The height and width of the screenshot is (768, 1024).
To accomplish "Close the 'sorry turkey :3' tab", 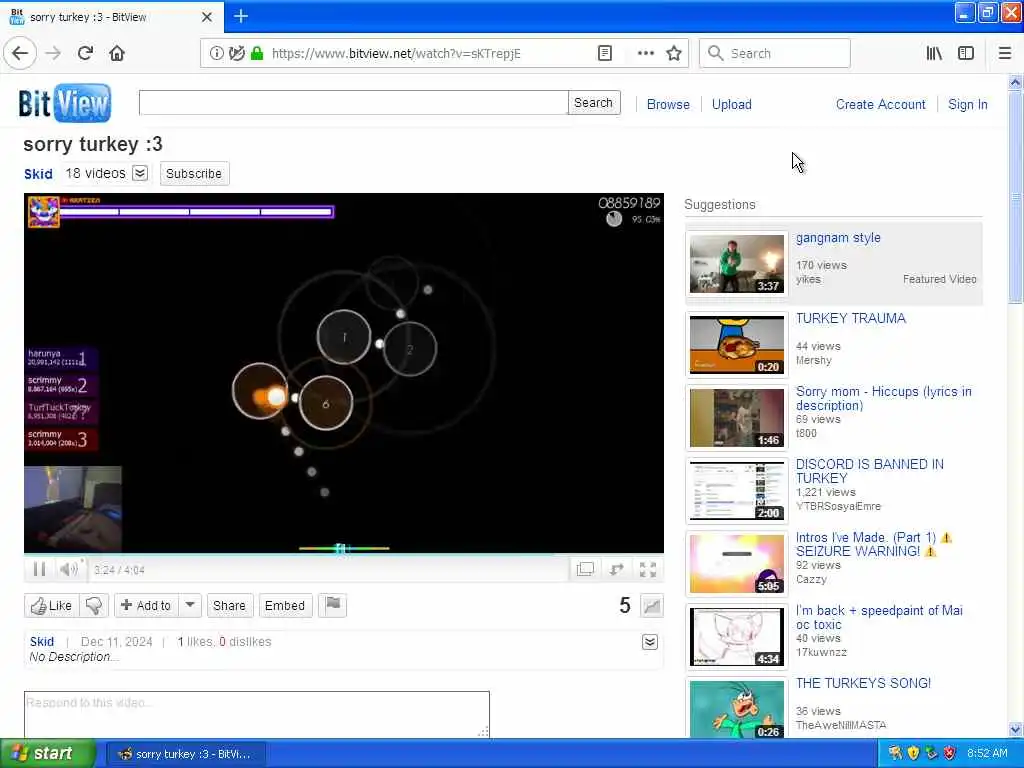I will pos(206,17).
